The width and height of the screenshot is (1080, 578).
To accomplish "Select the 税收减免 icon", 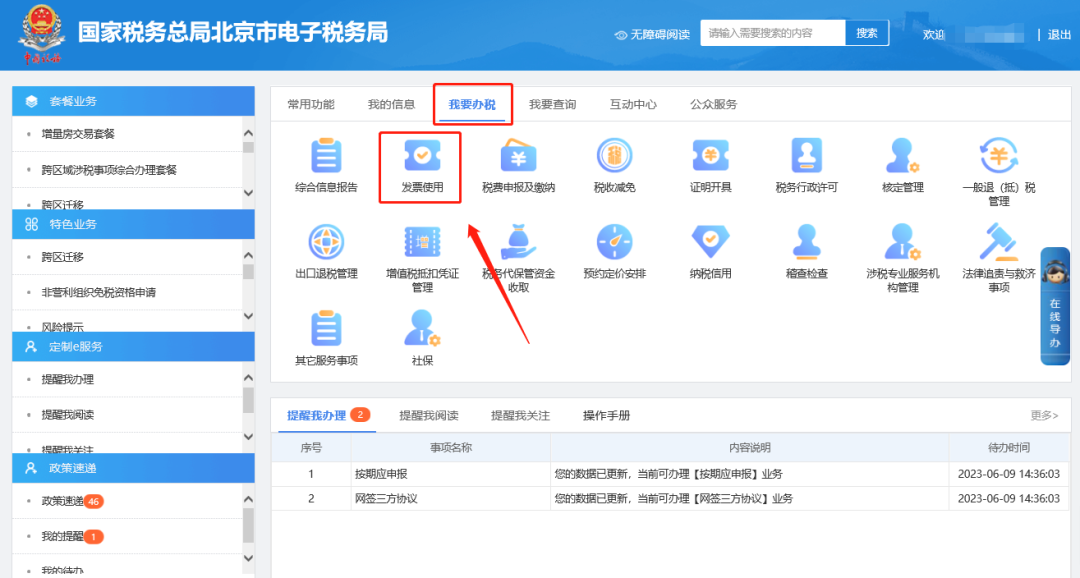I will (x=614, y=158).
